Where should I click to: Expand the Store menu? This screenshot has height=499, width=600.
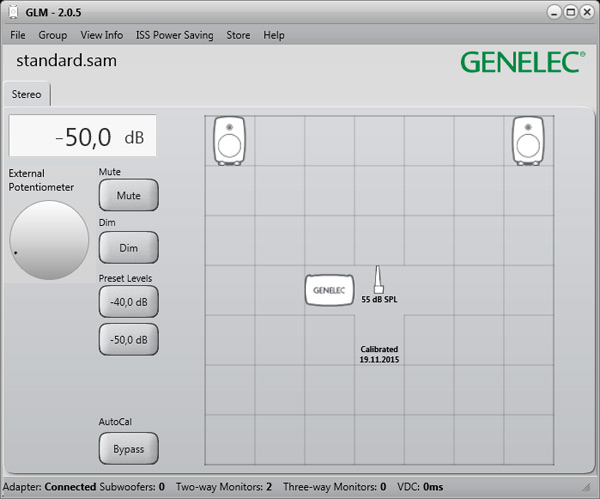(238, 35)
